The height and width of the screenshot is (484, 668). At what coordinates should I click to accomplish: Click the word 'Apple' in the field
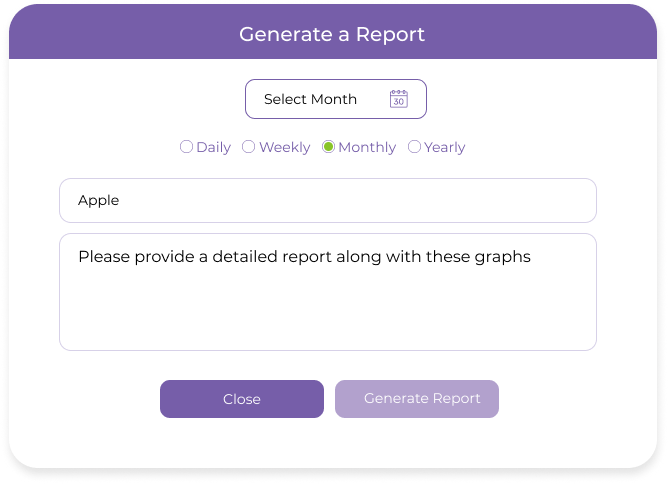click(98, 200)
